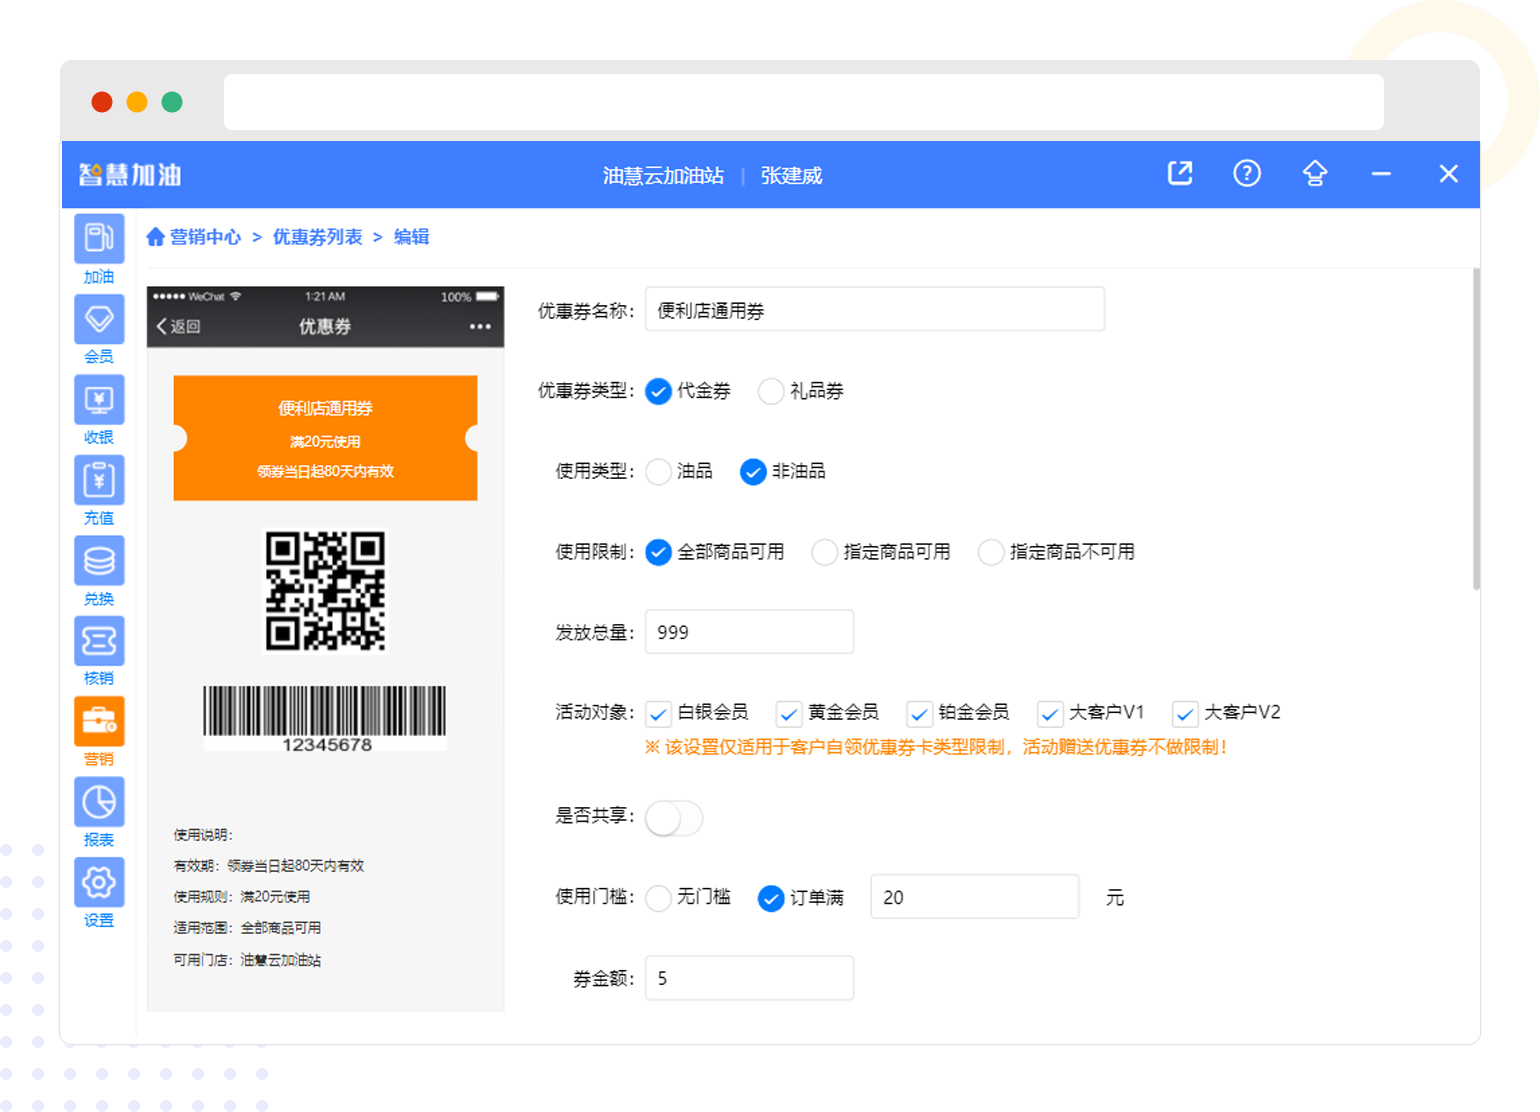
Task: Click the green macOS maximize dot
Action: coord(172,102)
